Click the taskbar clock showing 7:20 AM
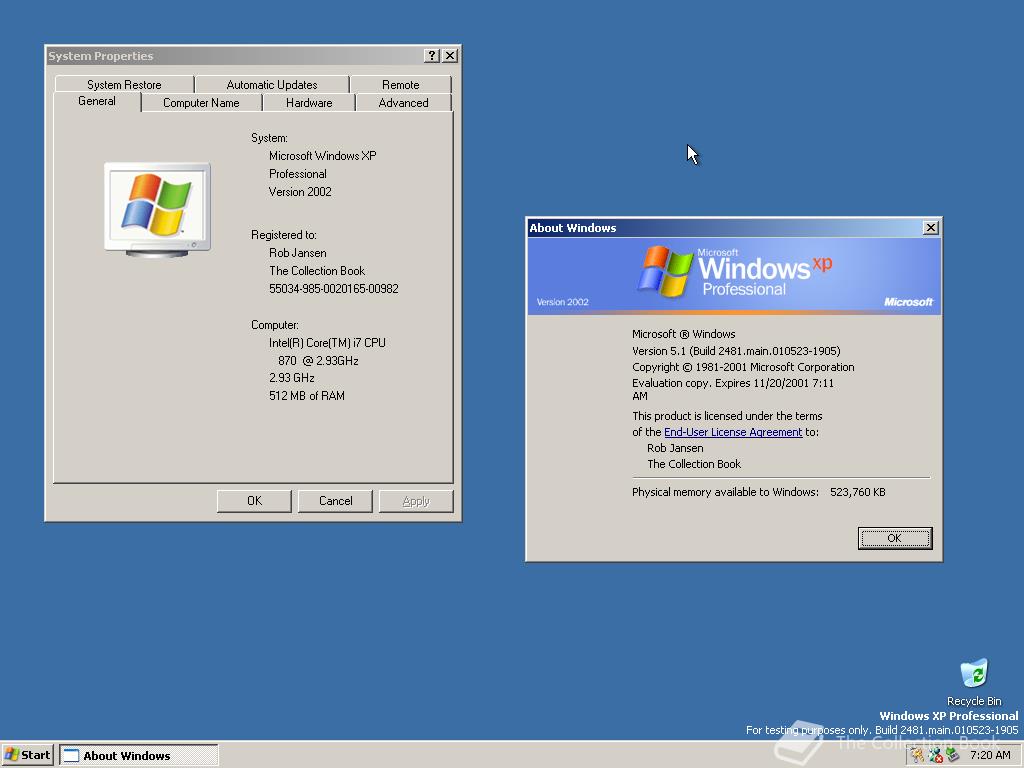This screenshot has width=1024, height=768. pos(990,756)
